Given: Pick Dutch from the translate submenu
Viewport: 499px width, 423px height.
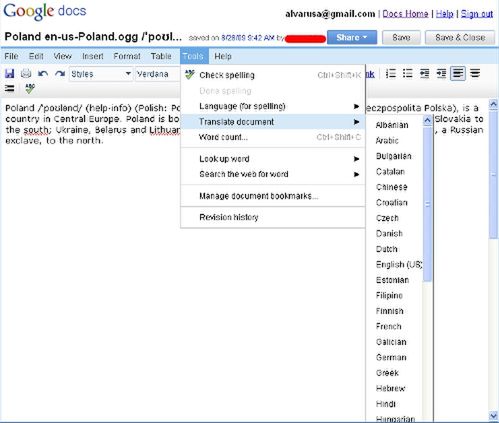Looking at the screenshot, I should click(x=387, y=249).
